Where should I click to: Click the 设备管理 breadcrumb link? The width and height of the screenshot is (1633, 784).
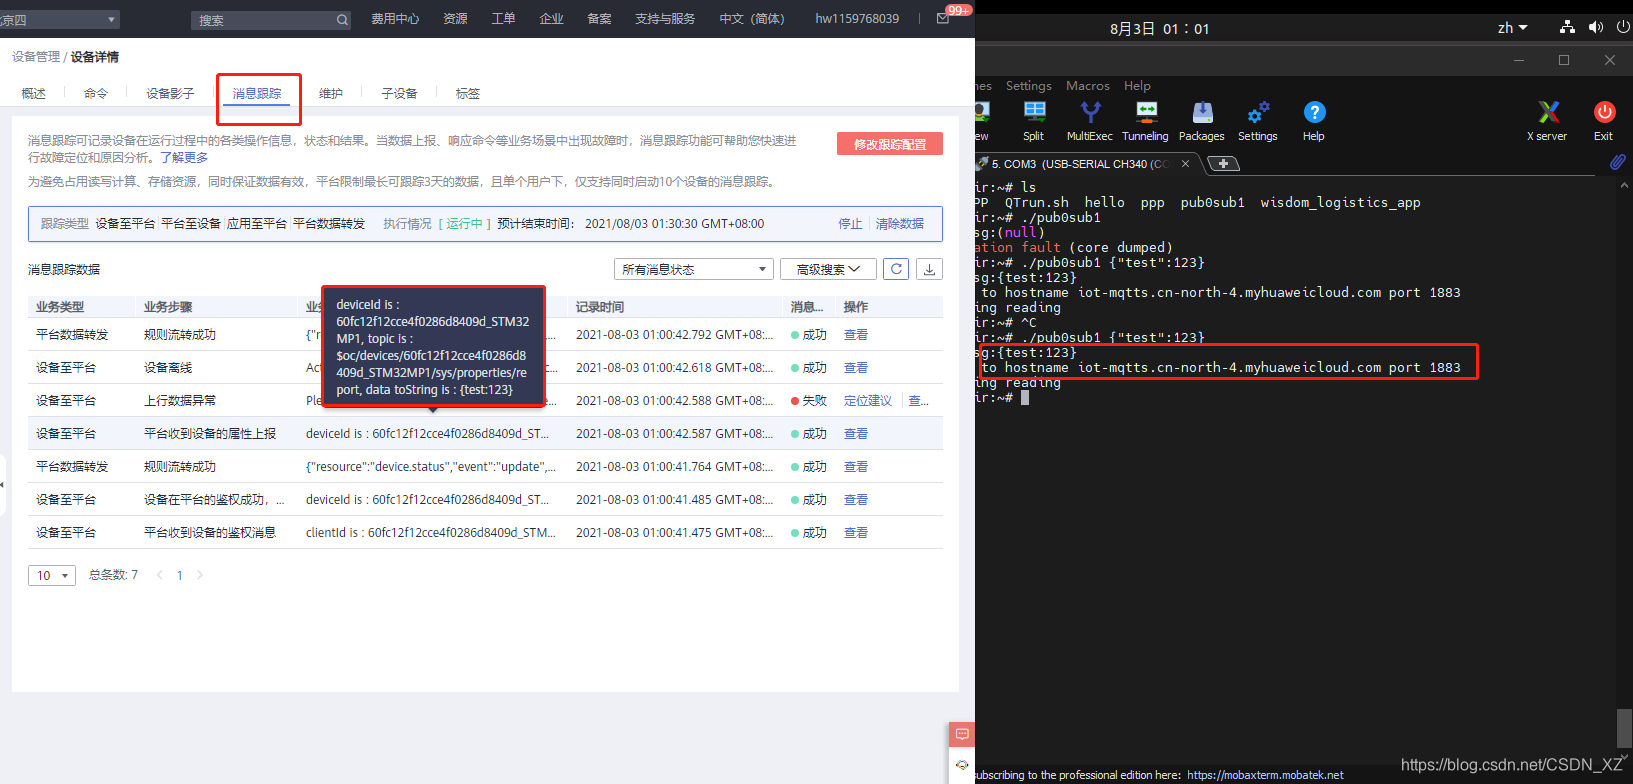tap(36, 57)
